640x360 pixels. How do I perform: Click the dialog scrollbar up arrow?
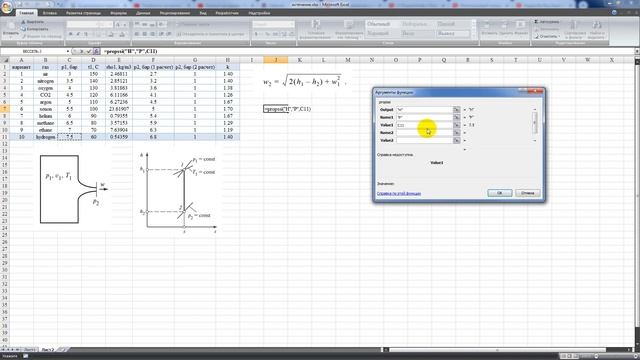click(x=535, y=109)
